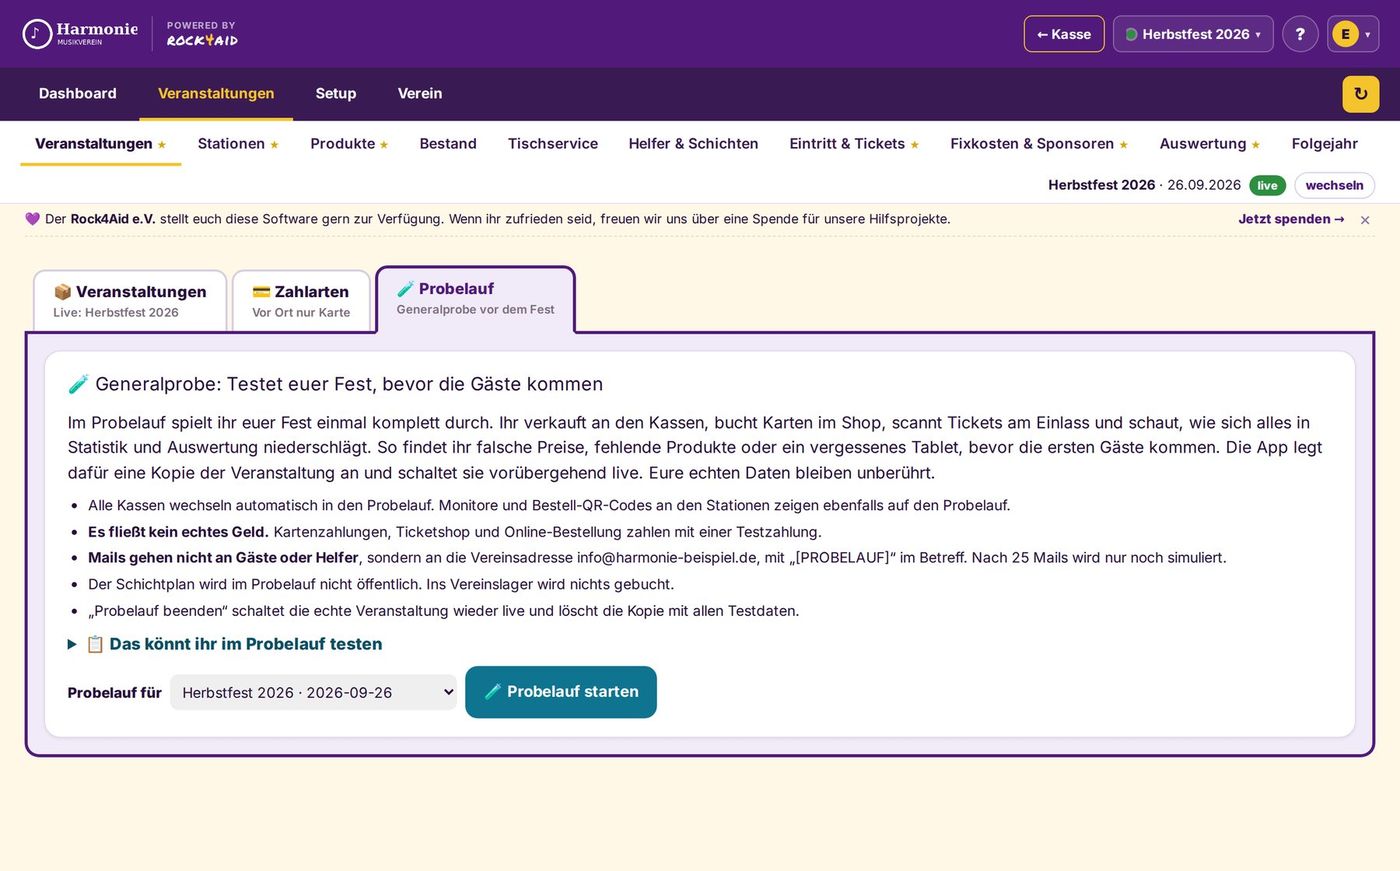This screenshot has width=1400, height=871.
Task: Click the yellow refresh icon button
Action: (1360, 94)
